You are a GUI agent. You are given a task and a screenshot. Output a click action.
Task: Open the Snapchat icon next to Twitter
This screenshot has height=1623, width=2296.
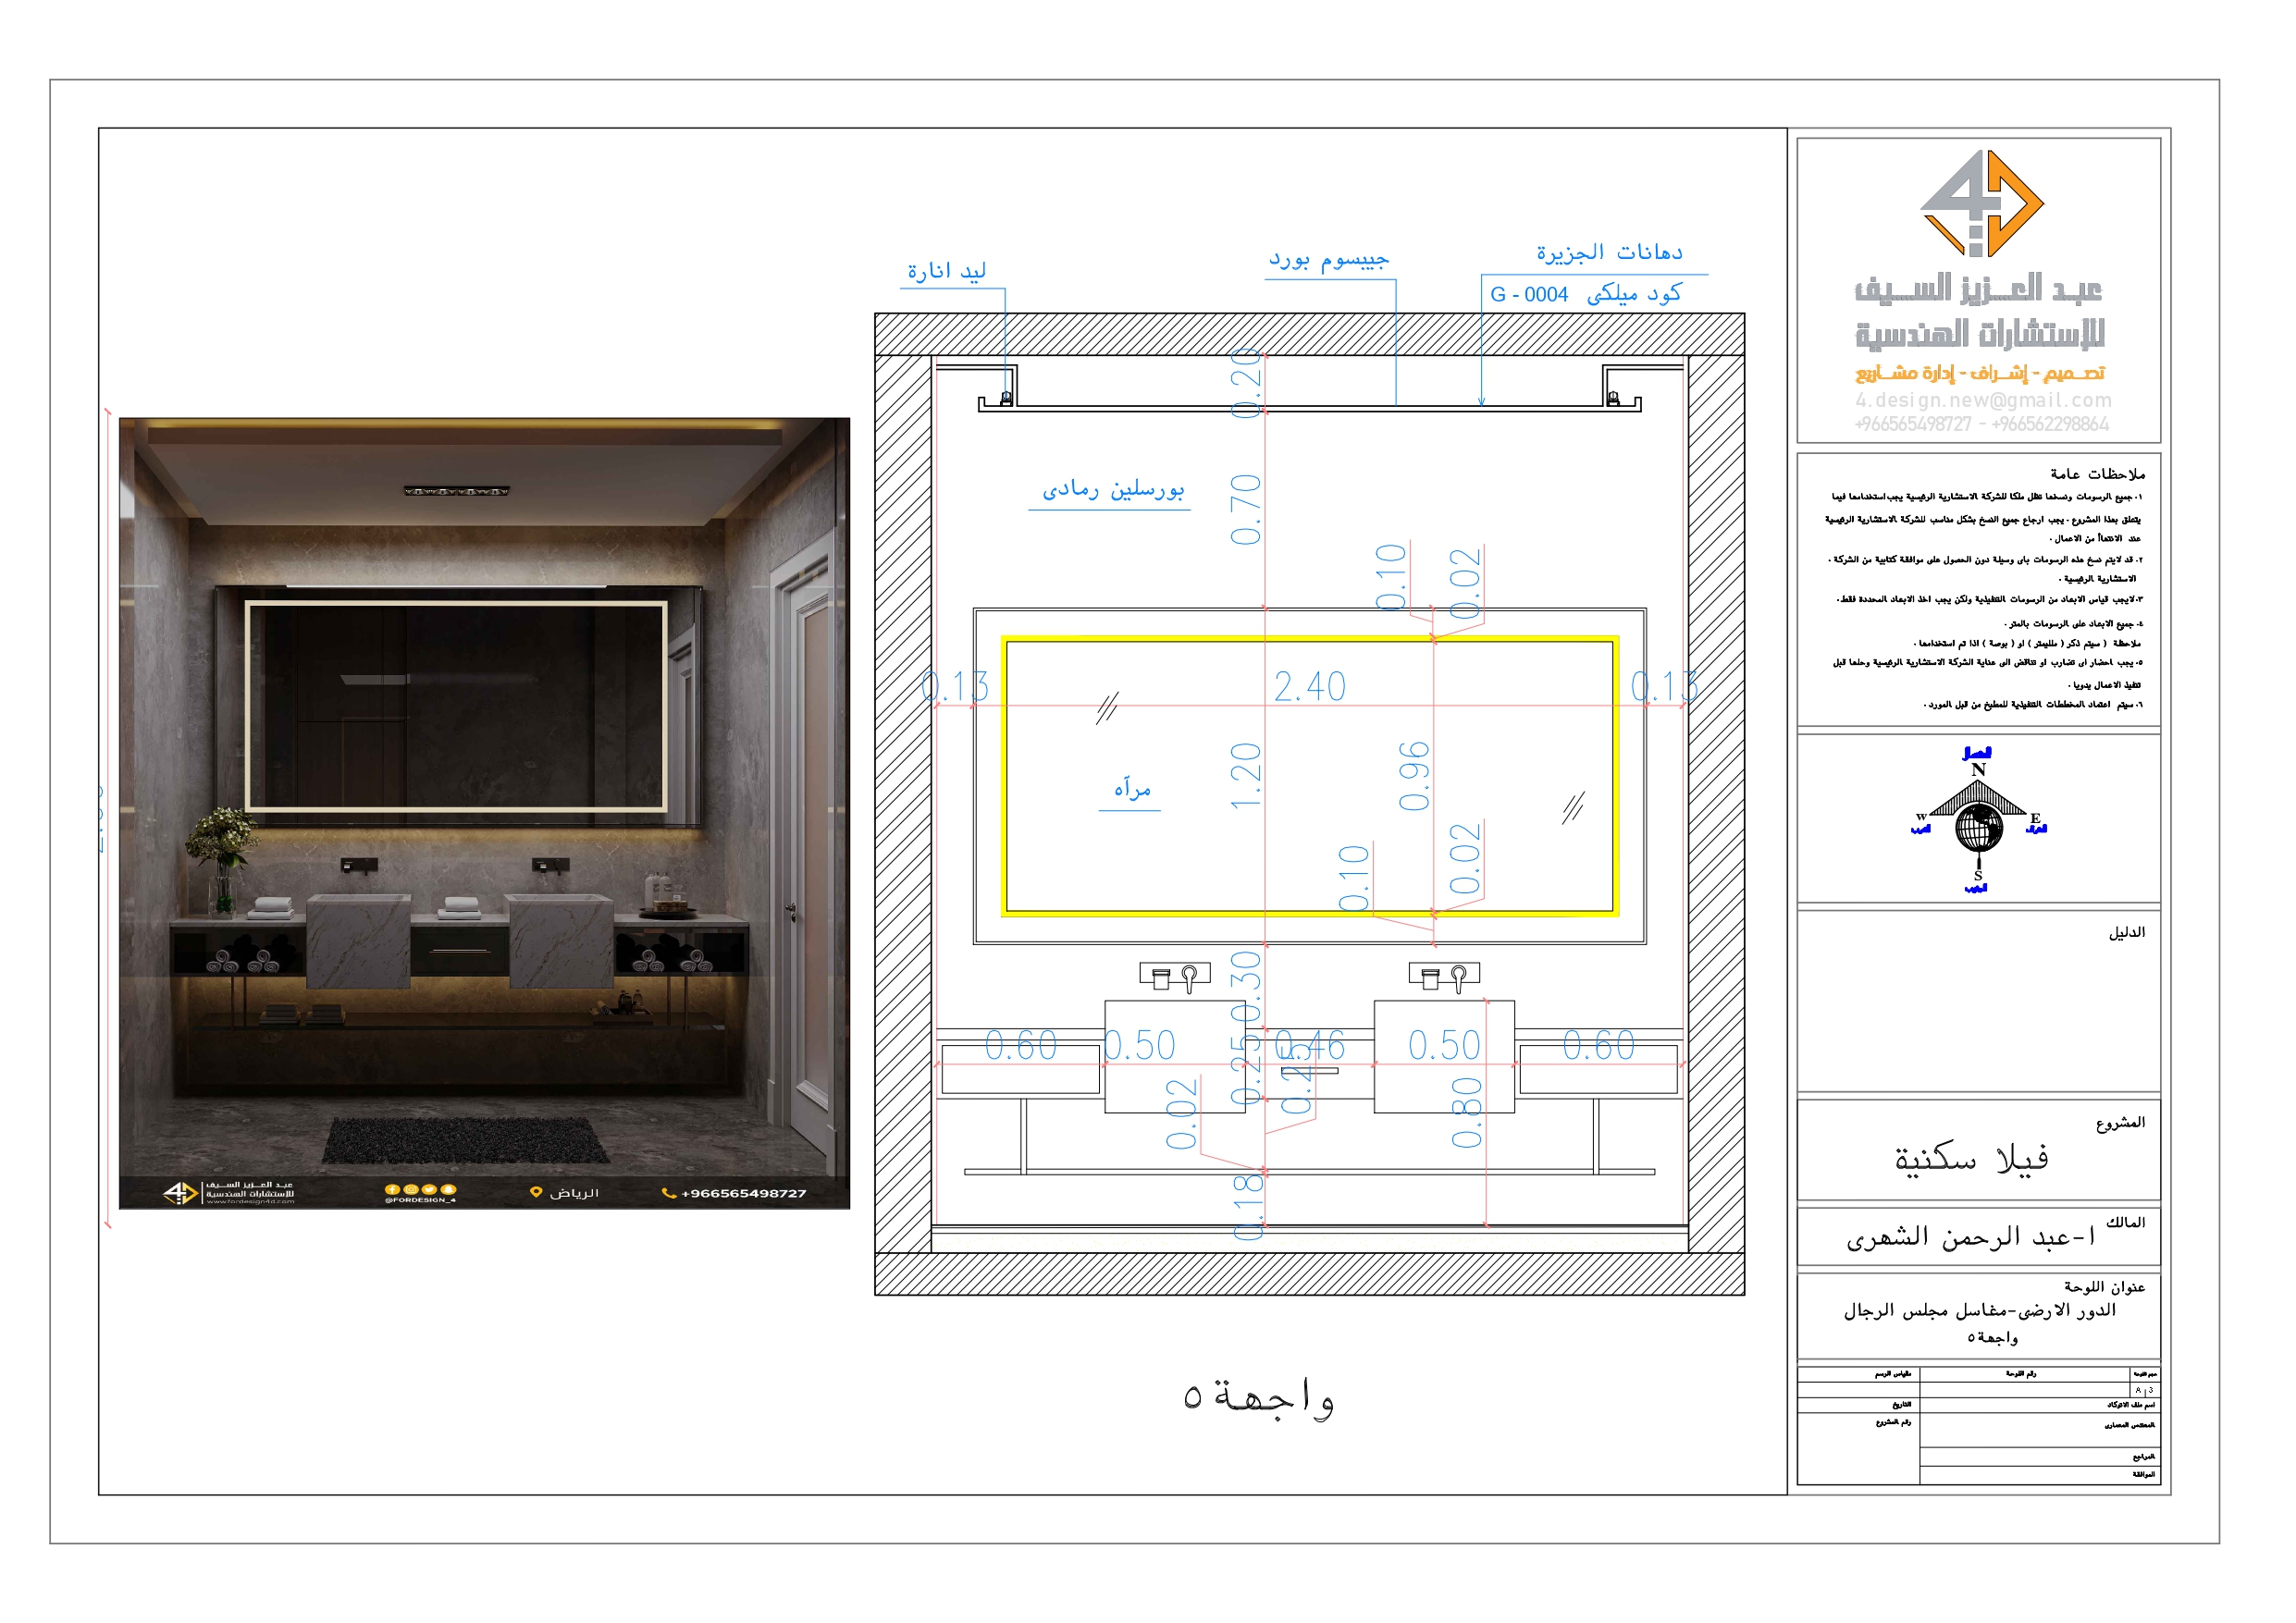point(448,1191)
